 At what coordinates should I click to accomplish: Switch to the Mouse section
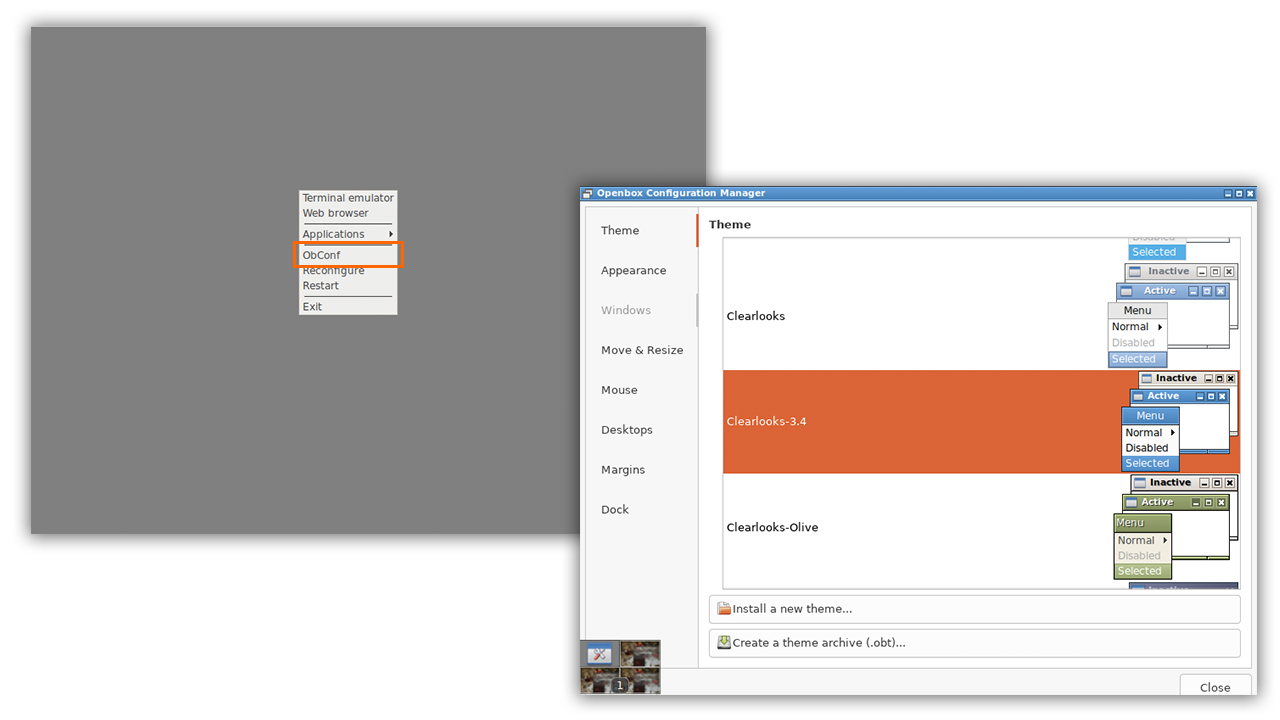coord(641,390)
